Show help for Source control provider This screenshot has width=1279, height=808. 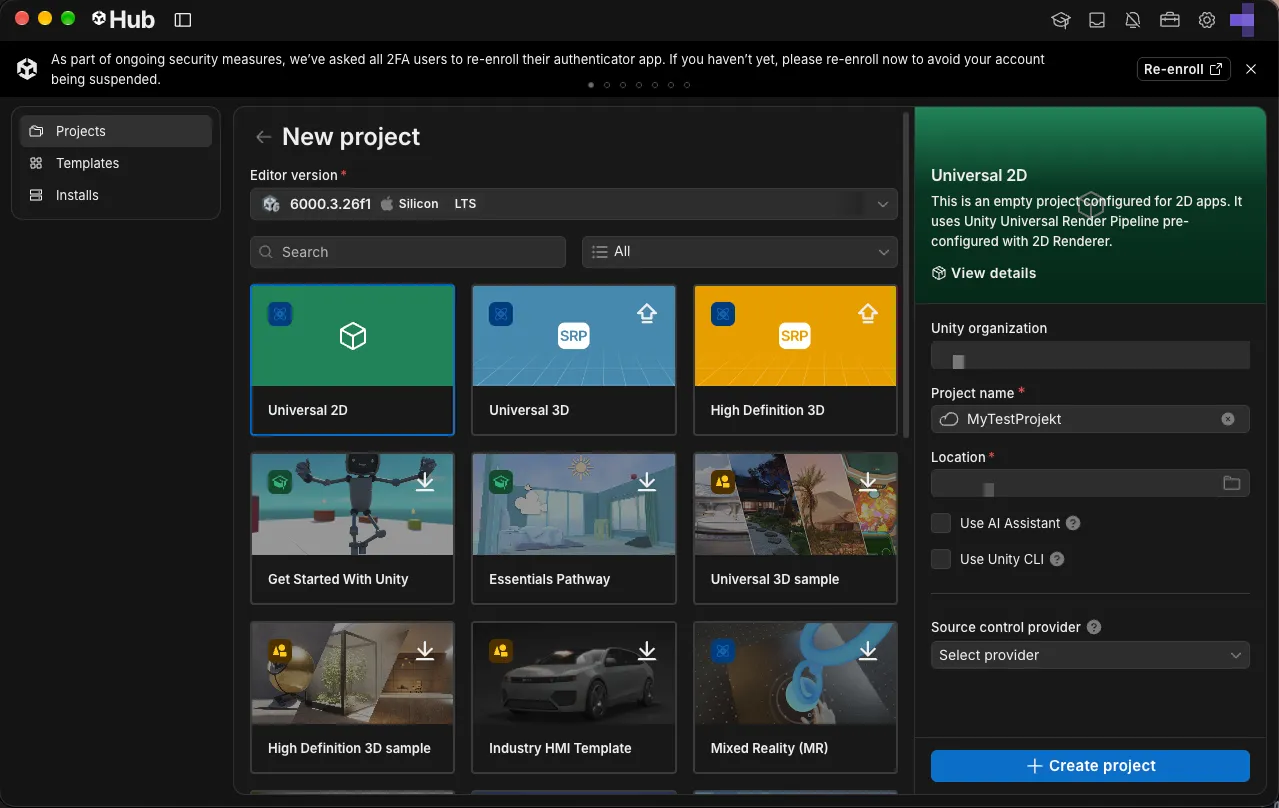point(1094,627)
